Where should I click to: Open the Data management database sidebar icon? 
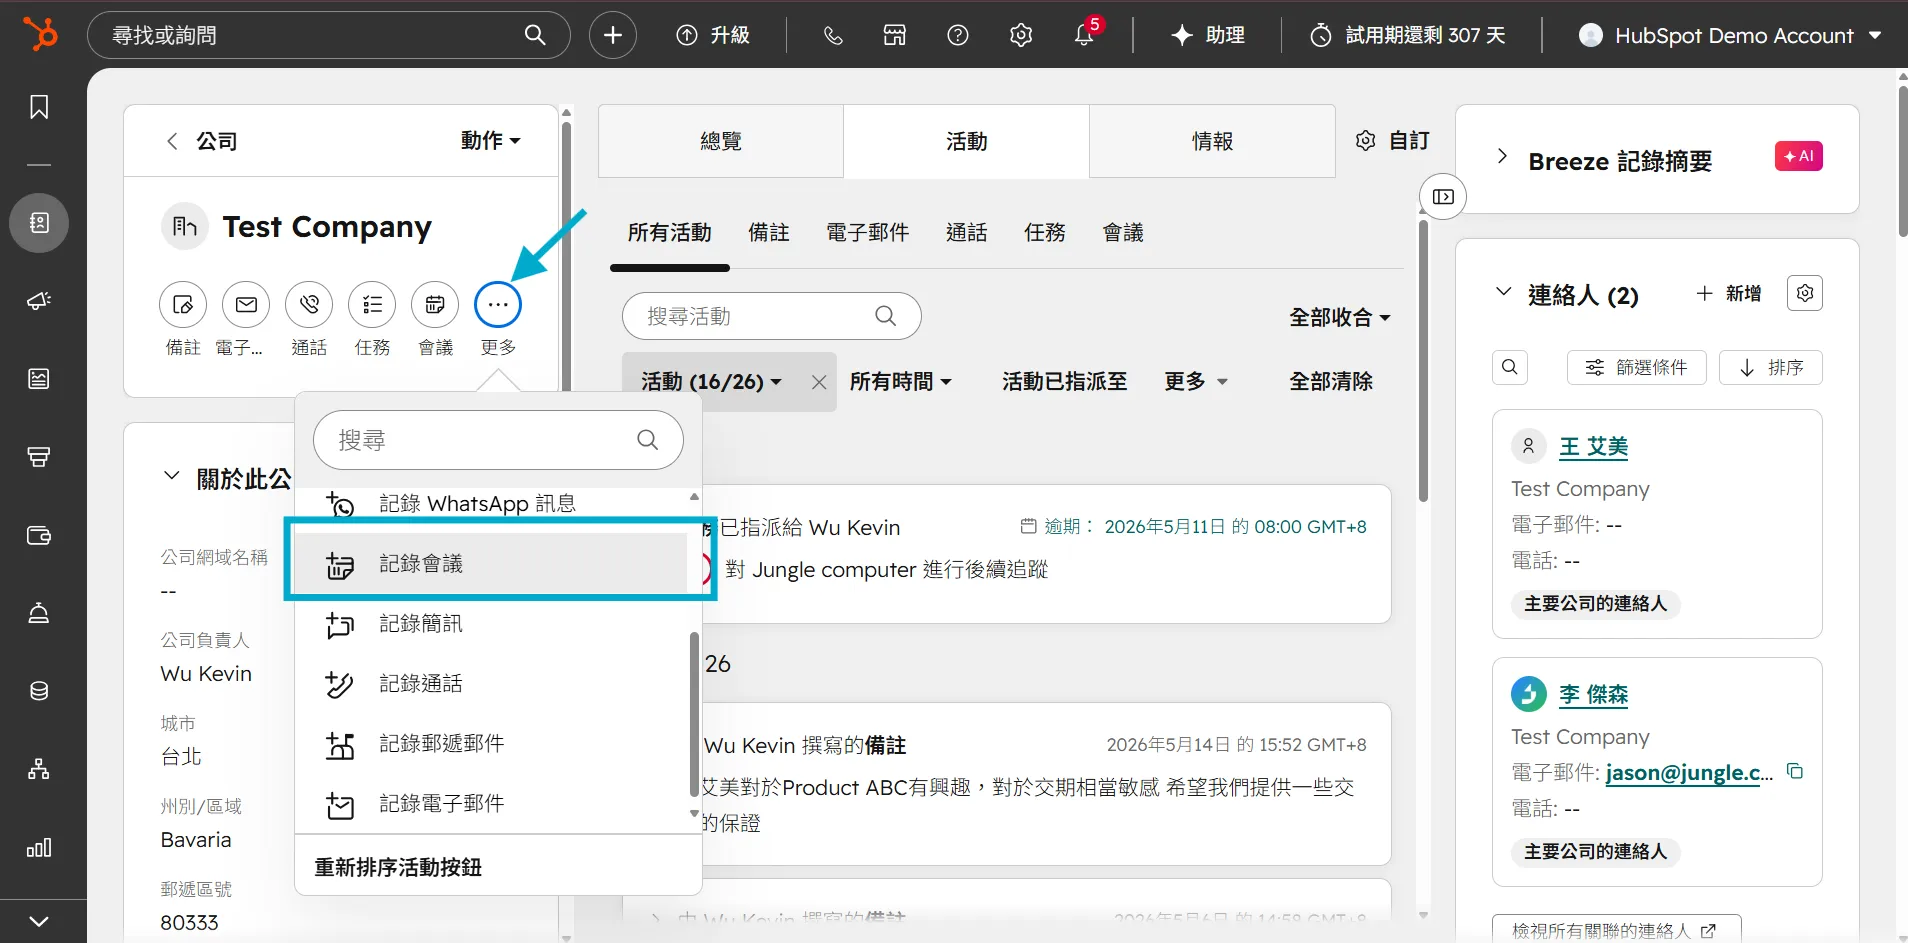pyautogui.click(x=39, y=691)
